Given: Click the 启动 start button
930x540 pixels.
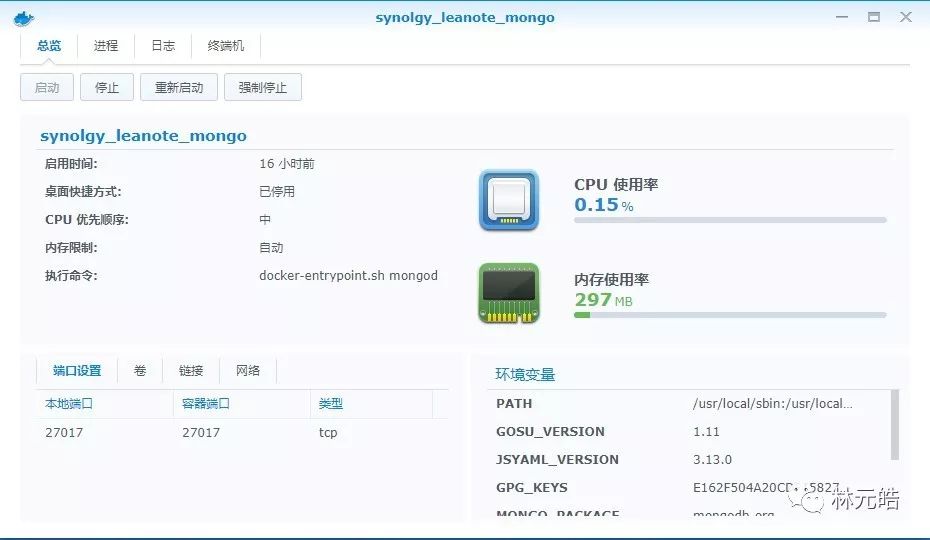Looking at the screenshot, I should 47,87.
